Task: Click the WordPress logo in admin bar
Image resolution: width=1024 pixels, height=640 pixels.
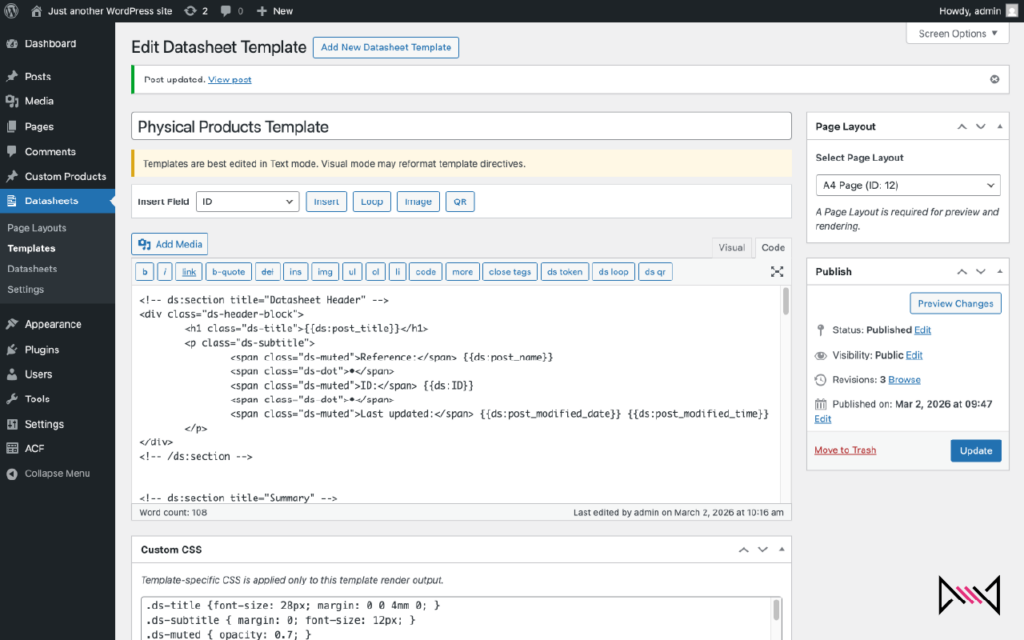Action: (x=12, y=11)
